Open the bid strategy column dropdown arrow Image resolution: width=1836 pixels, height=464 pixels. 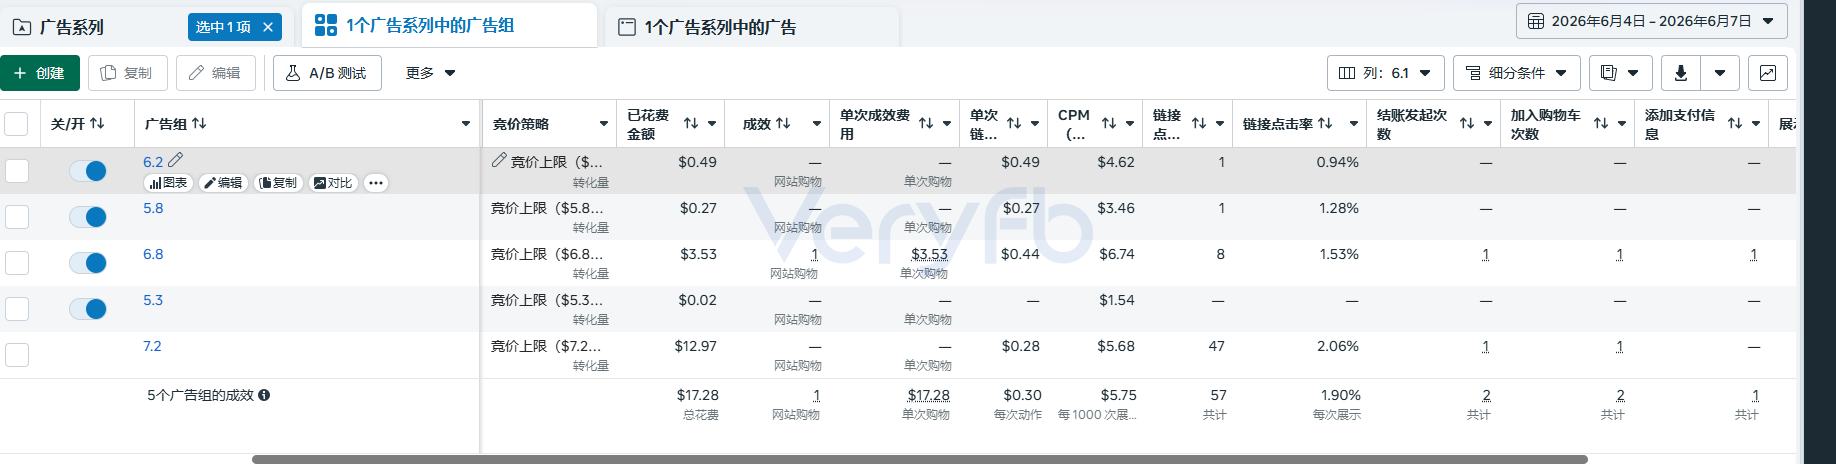tap(604, 124)
